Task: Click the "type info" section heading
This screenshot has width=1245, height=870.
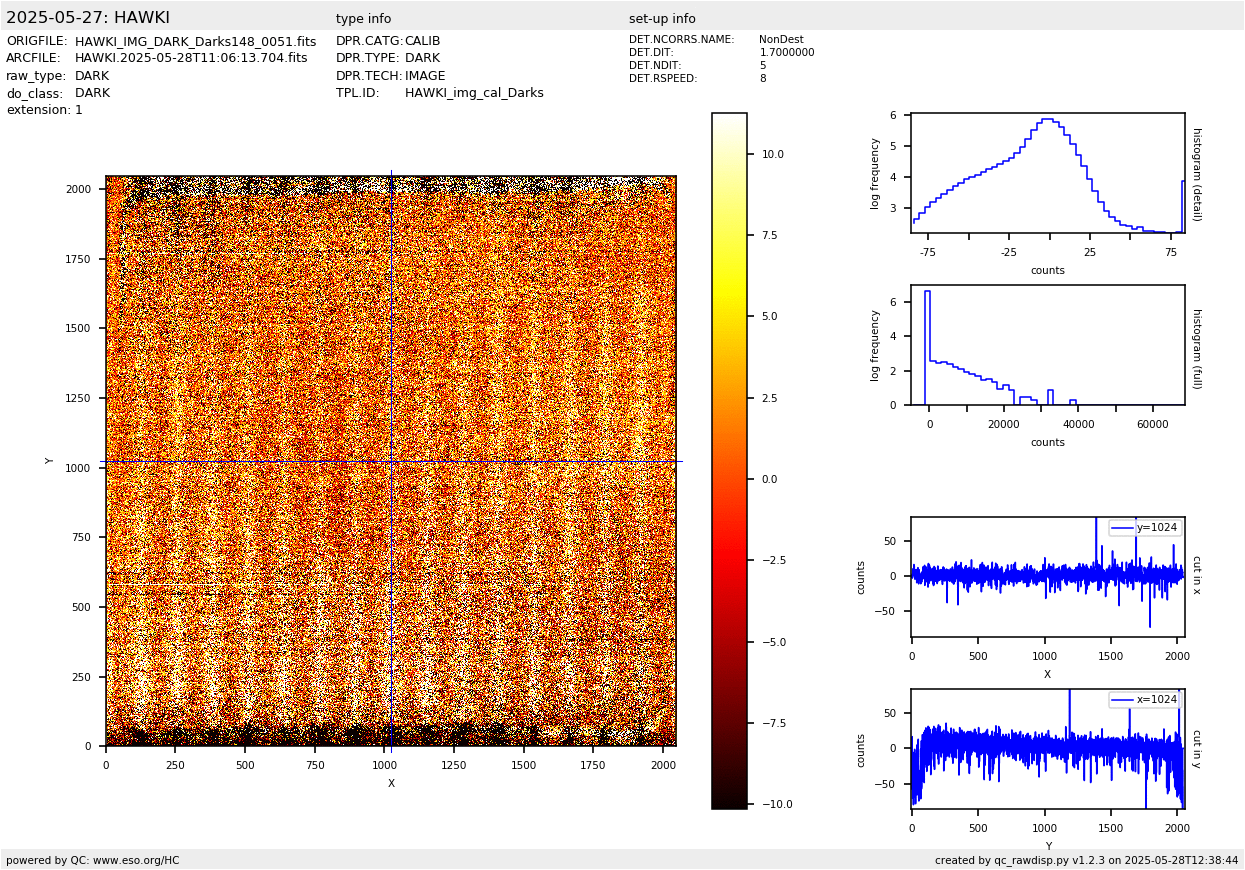Action: 363,19
